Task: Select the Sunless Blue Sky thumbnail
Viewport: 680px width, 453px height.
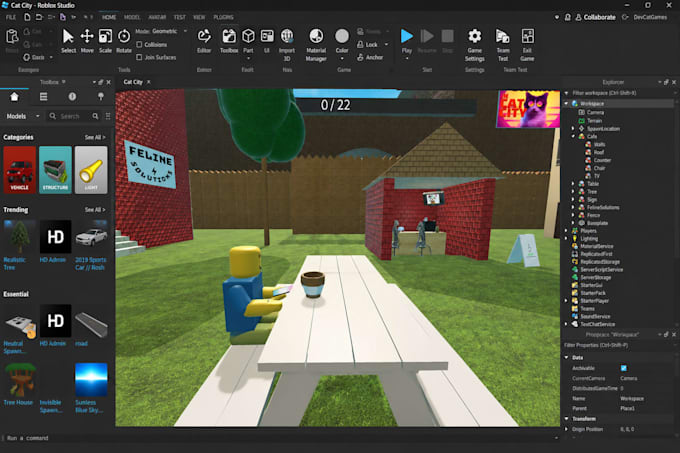Action: (x=91, y=380)
